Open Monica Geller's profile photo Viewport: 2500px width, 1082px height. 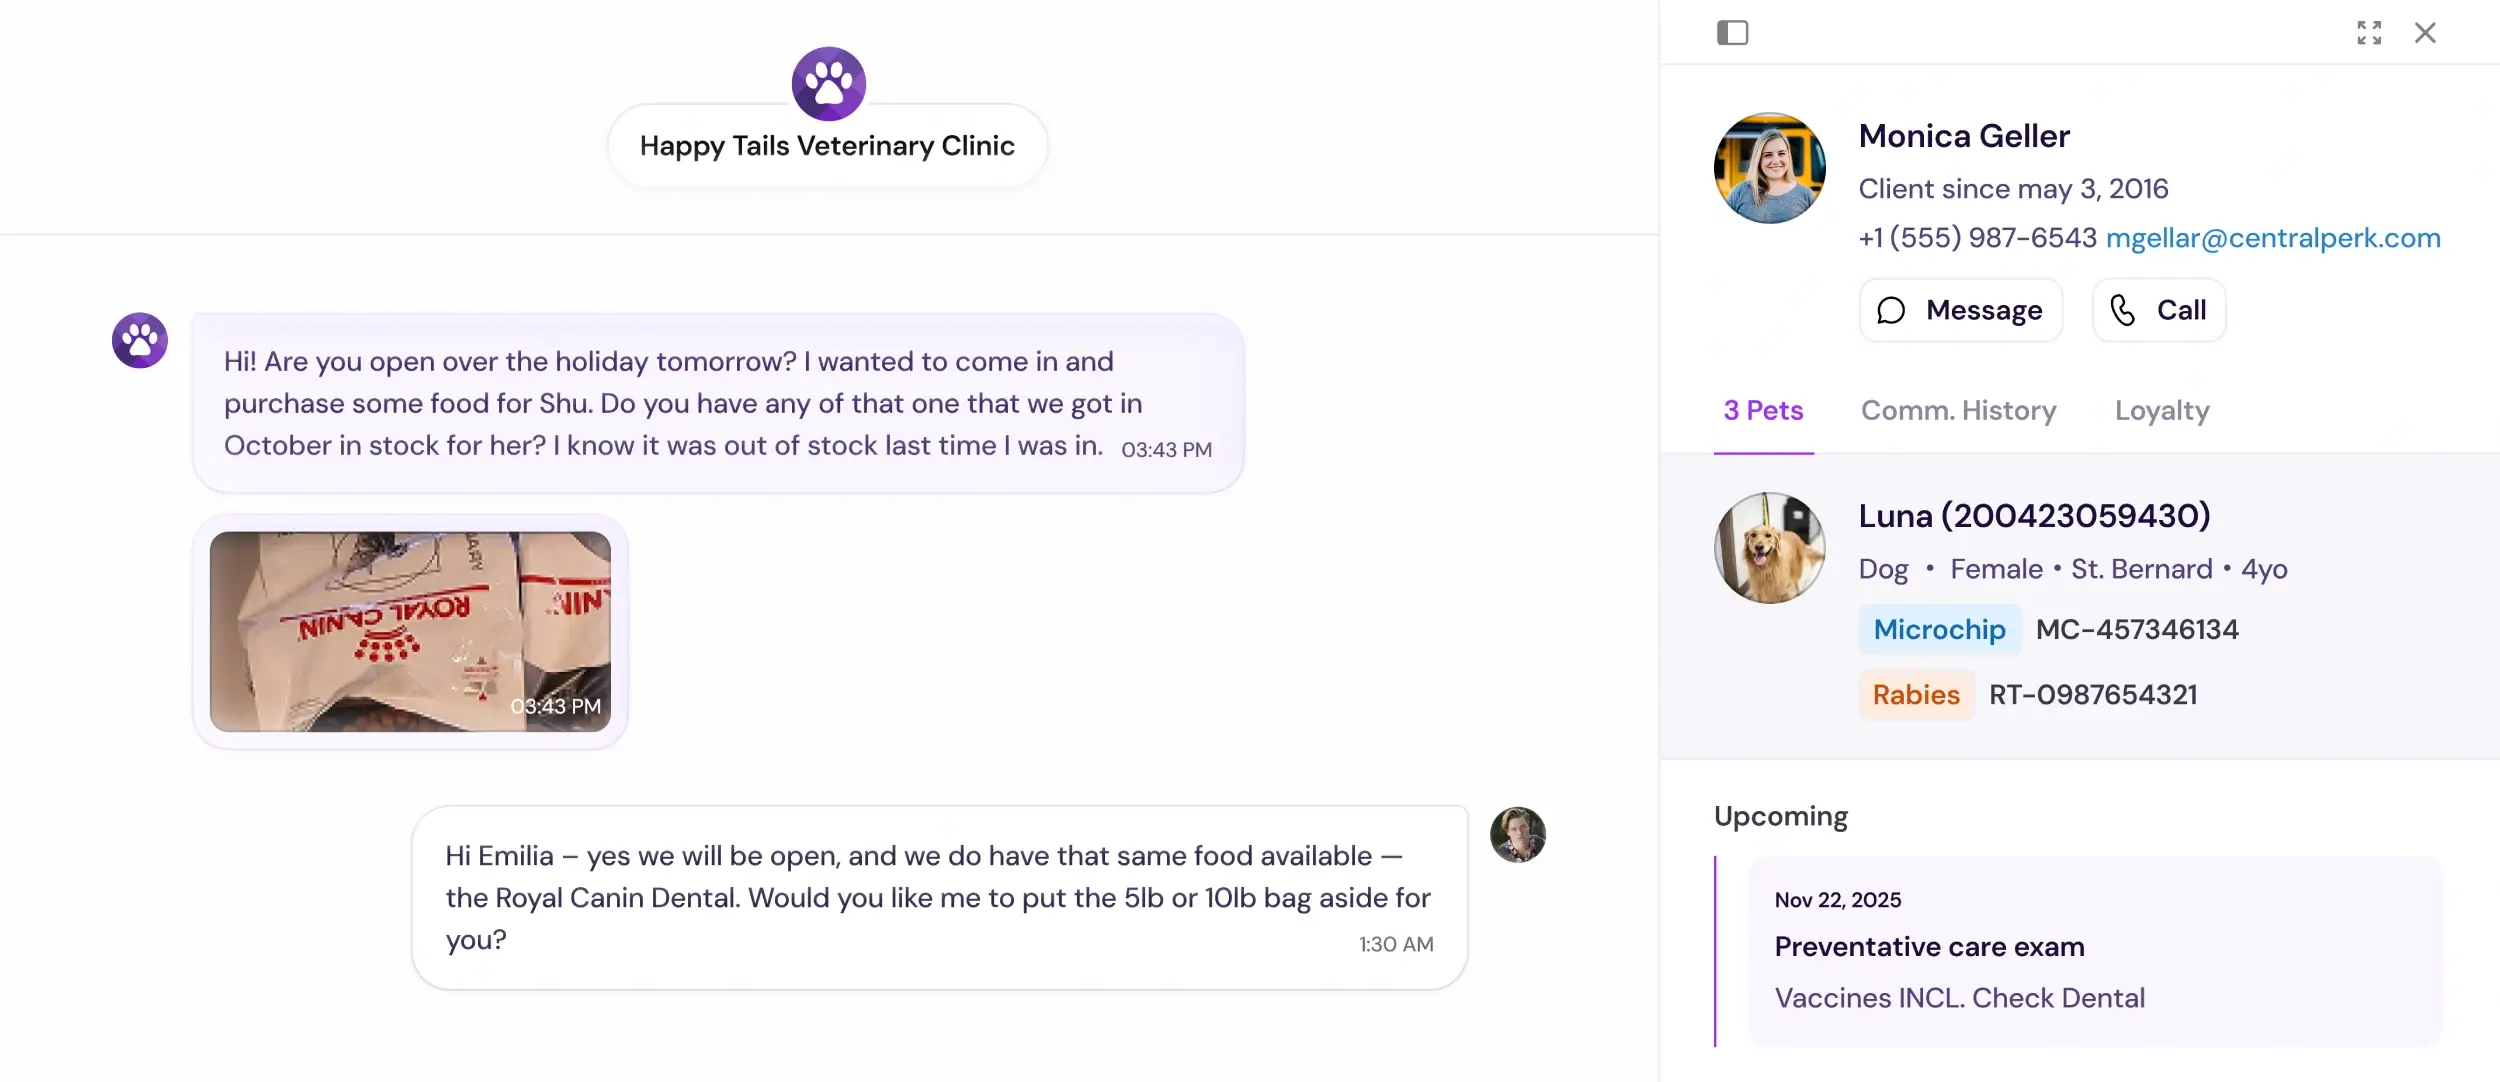coord(1769,168)
